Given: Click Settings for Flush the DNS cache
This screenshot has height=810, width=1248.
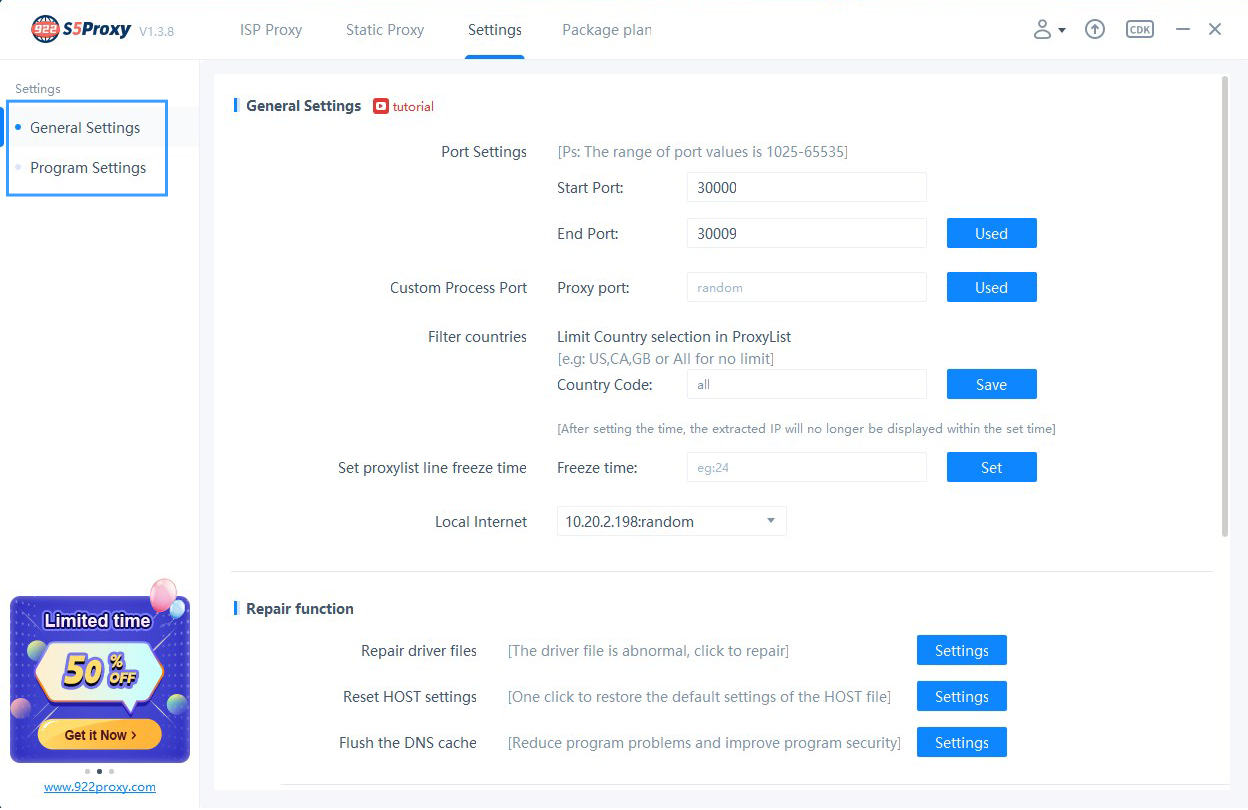Looking at the screenshot, I should coord(961,742).
